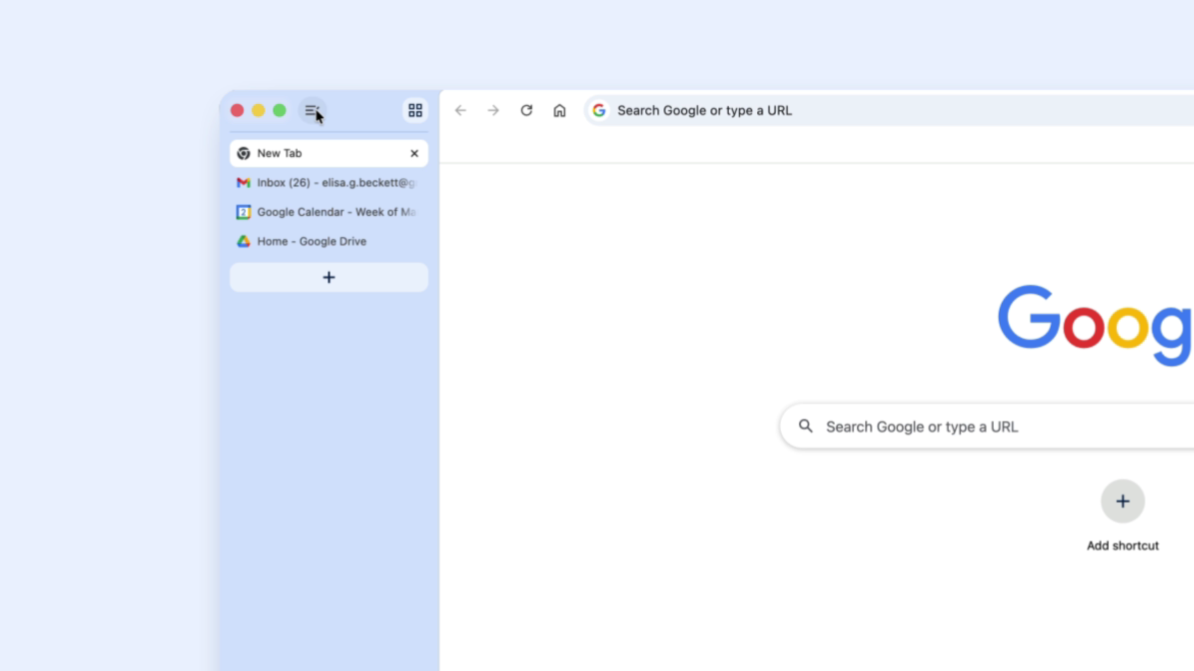Screen dimensions: 1194x671
Task: Click the Add shortcut button
Action: tap(1122, 501)
